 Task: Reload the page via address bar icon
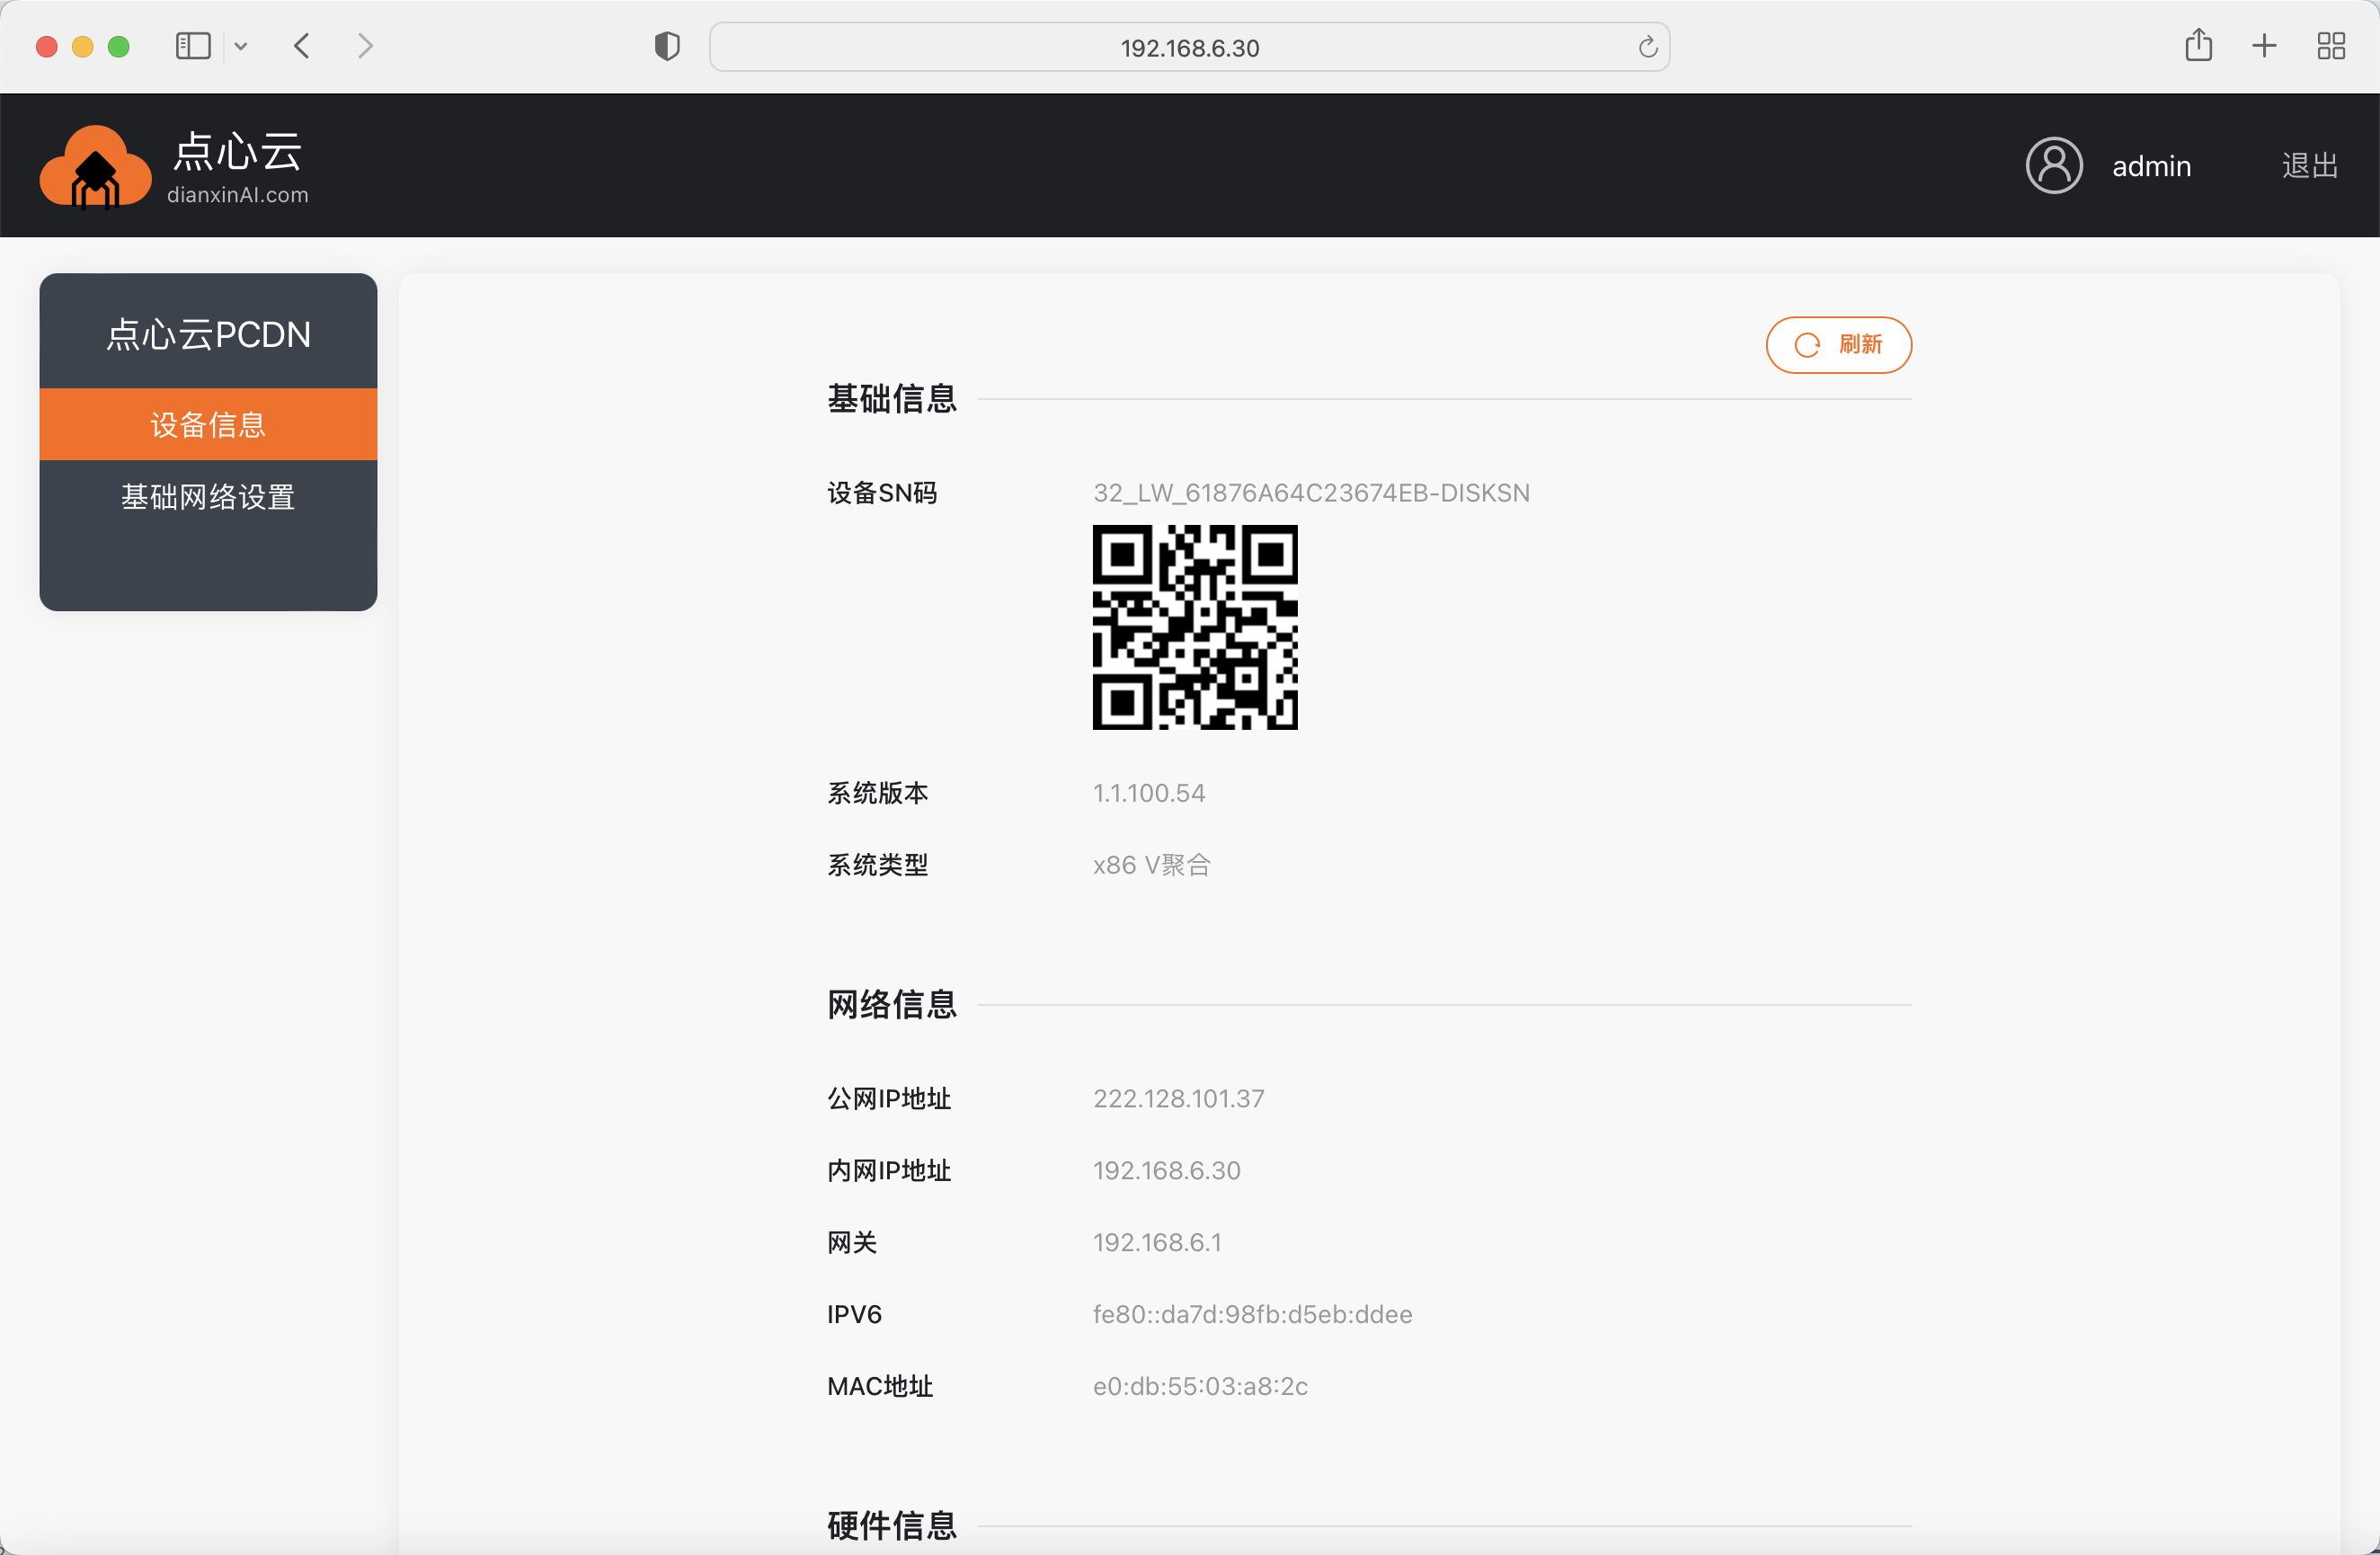point(1647,47)
